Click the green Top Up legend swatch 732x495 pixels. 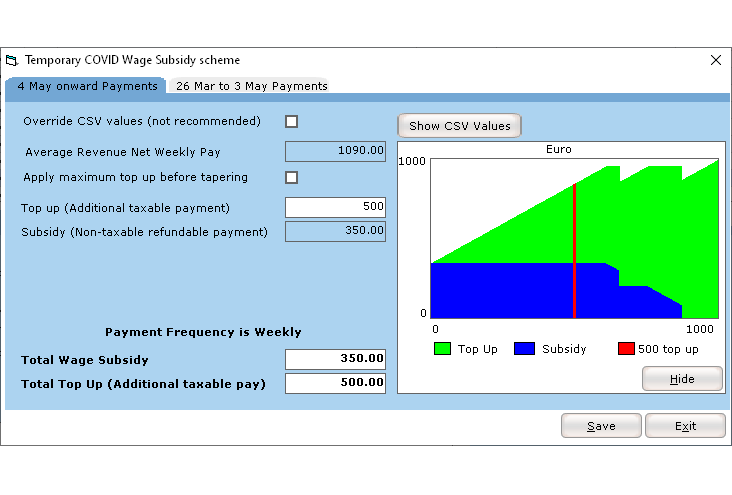[x=442, y=349]
